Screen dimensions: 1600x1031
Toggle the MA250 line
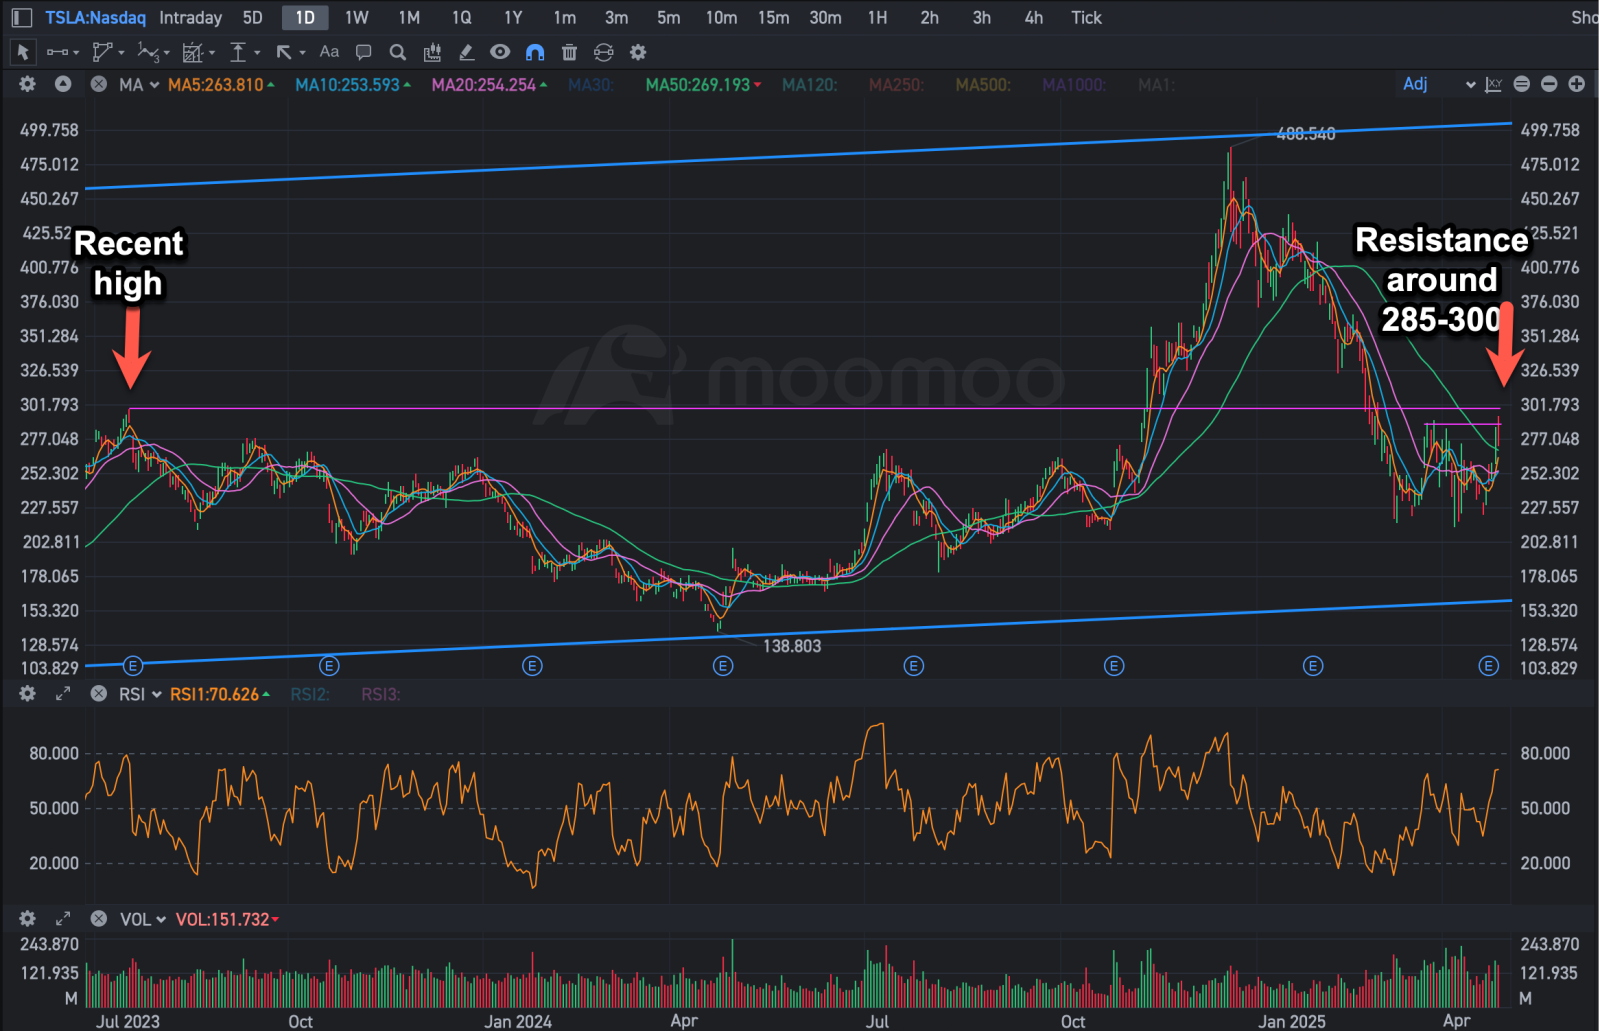tap(896, 85)
